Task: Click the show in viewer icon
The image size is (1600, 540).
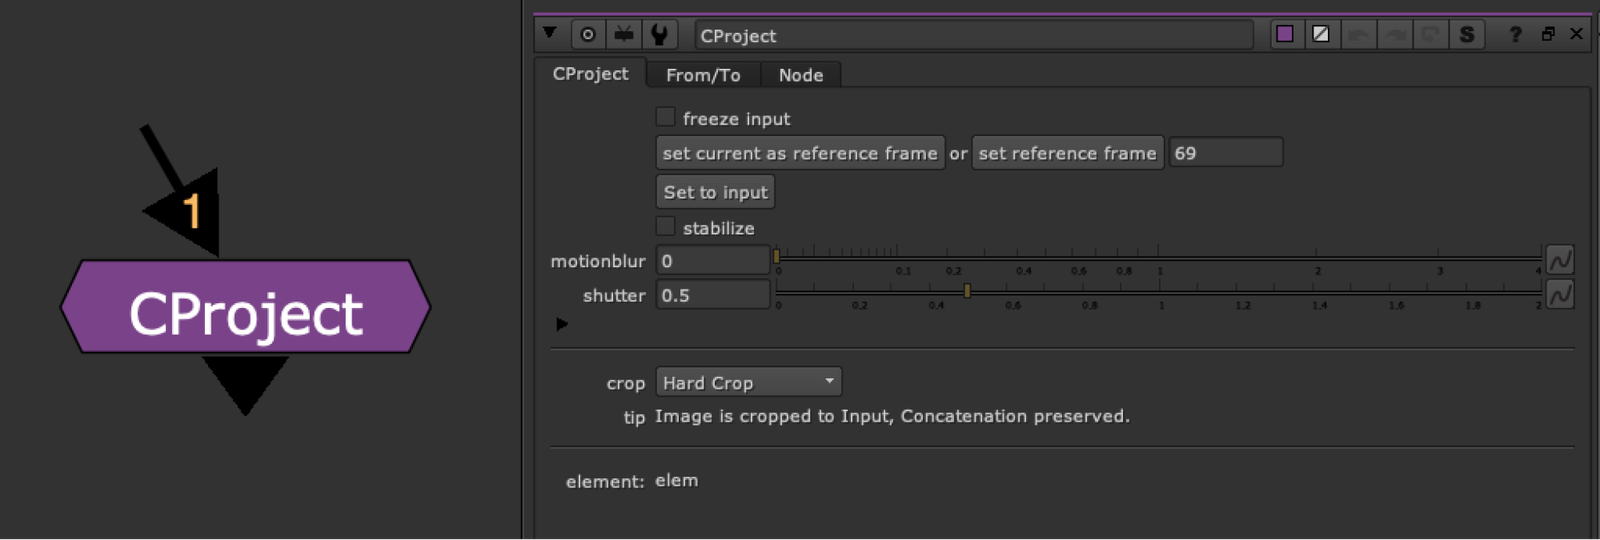Action: (624, 35)
